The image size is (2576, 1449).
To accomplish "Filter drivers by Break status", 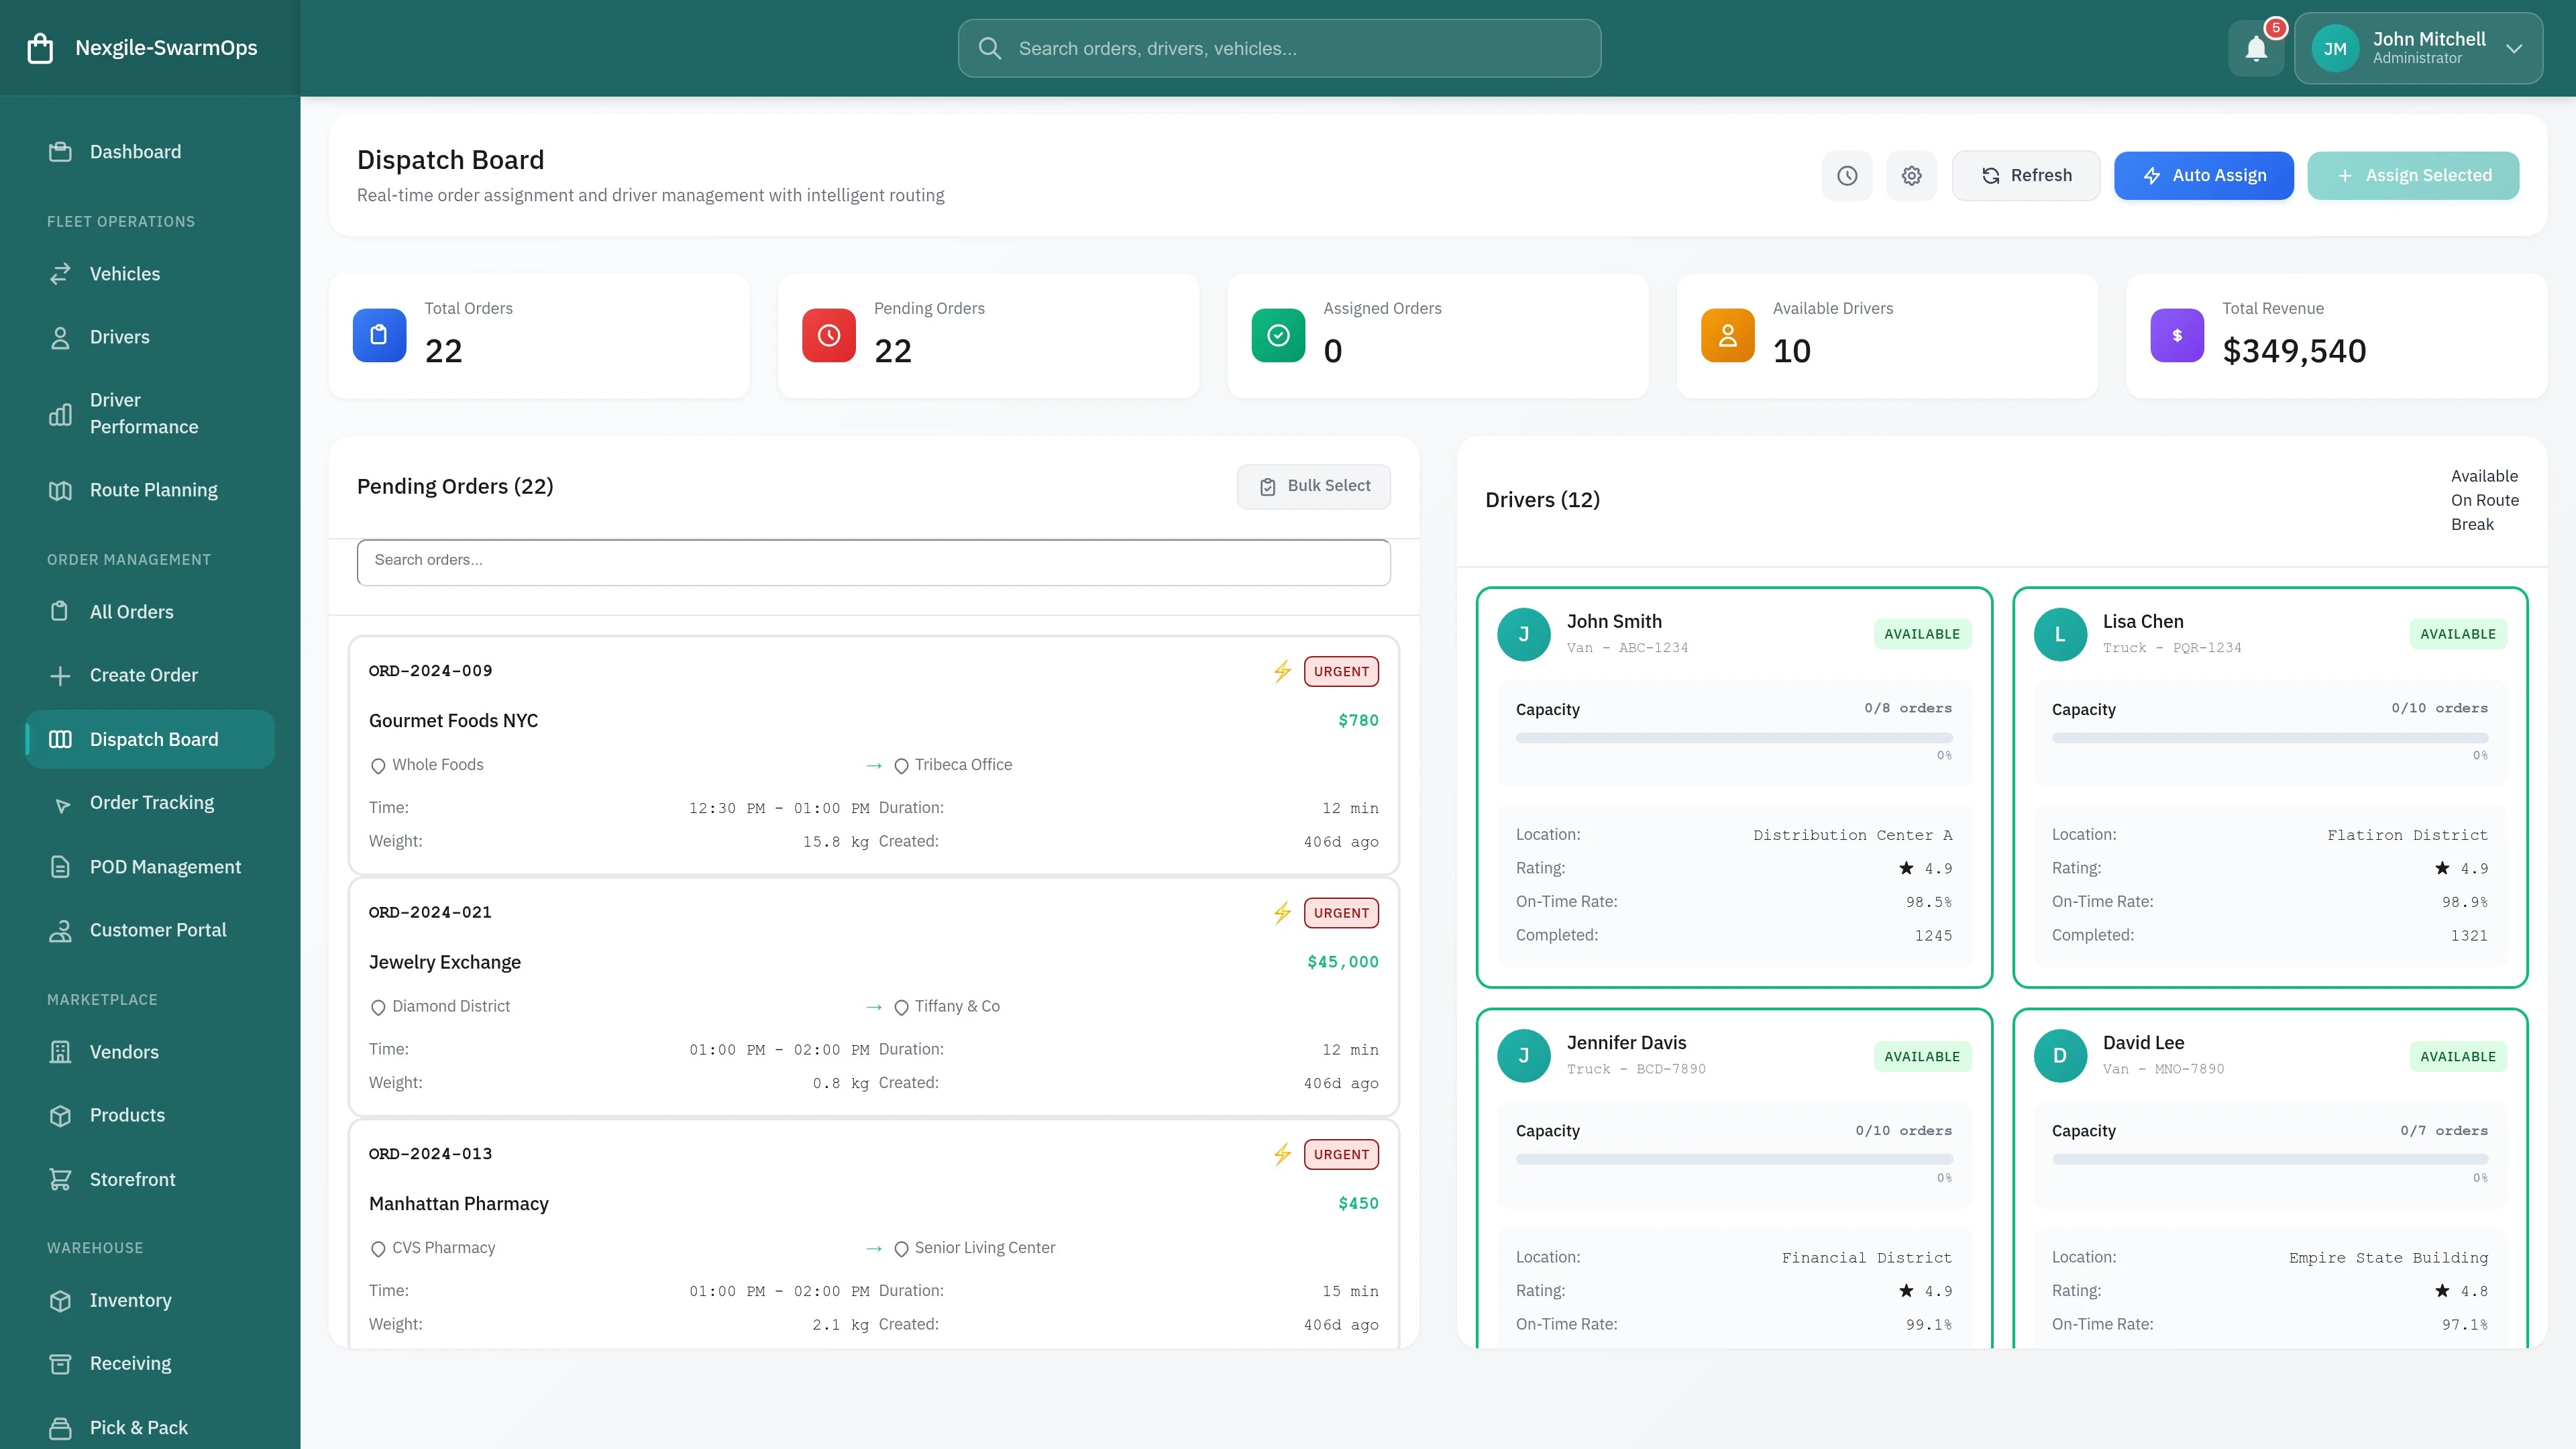I will click(2472, 524).
